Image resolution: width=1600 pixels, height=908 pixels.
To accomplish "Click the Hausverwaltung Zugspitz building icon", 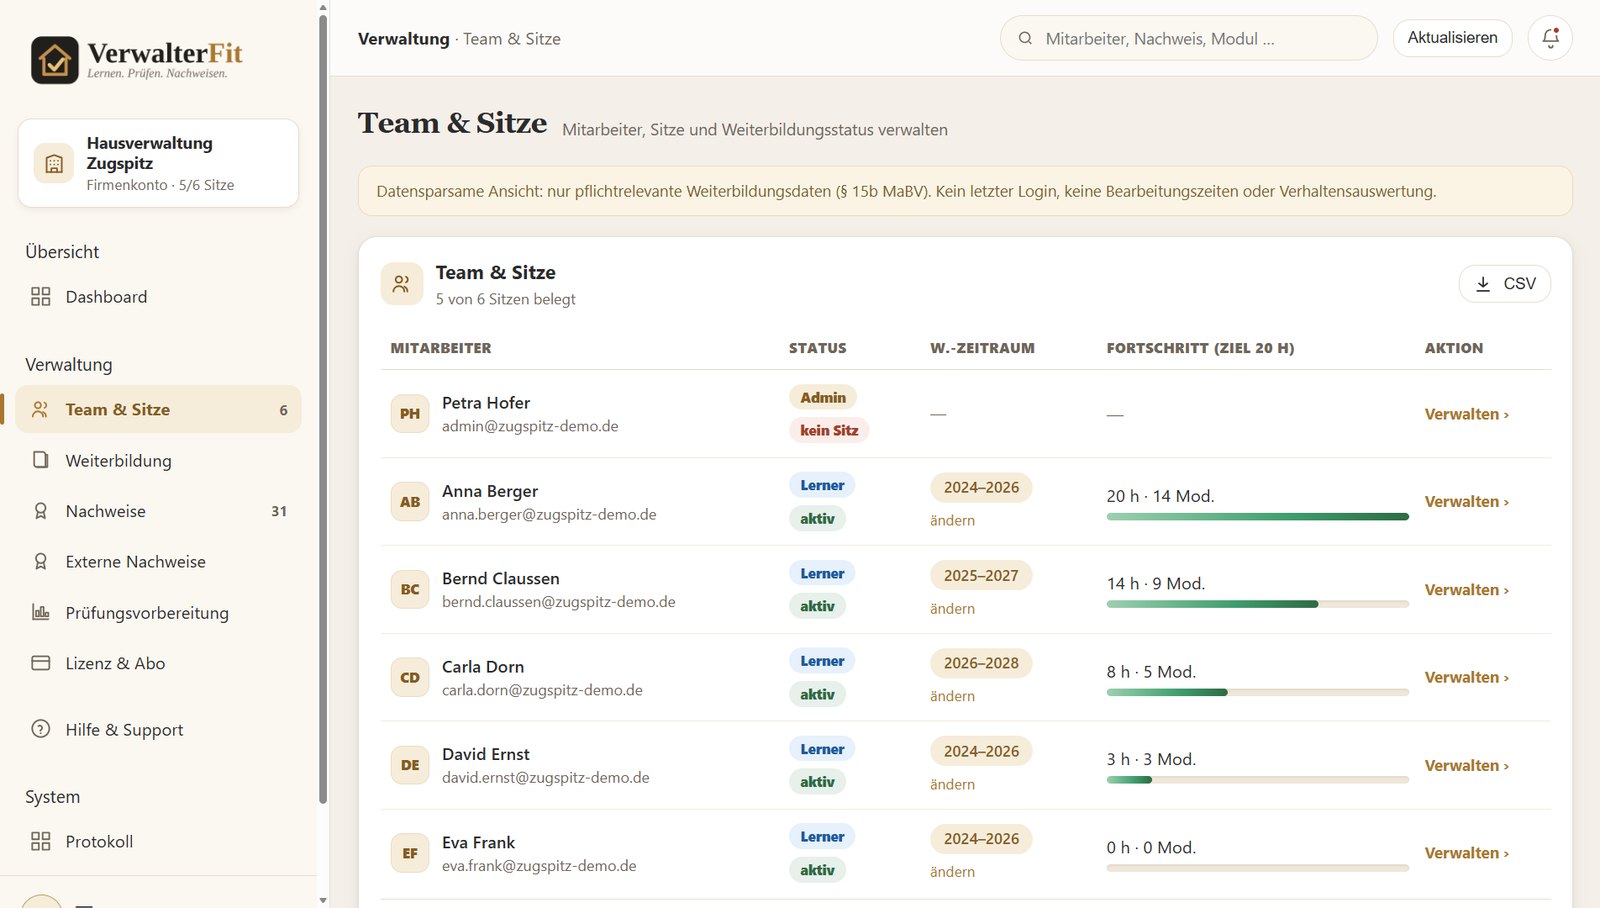I will pyautogui.click(x=54, y=163).
